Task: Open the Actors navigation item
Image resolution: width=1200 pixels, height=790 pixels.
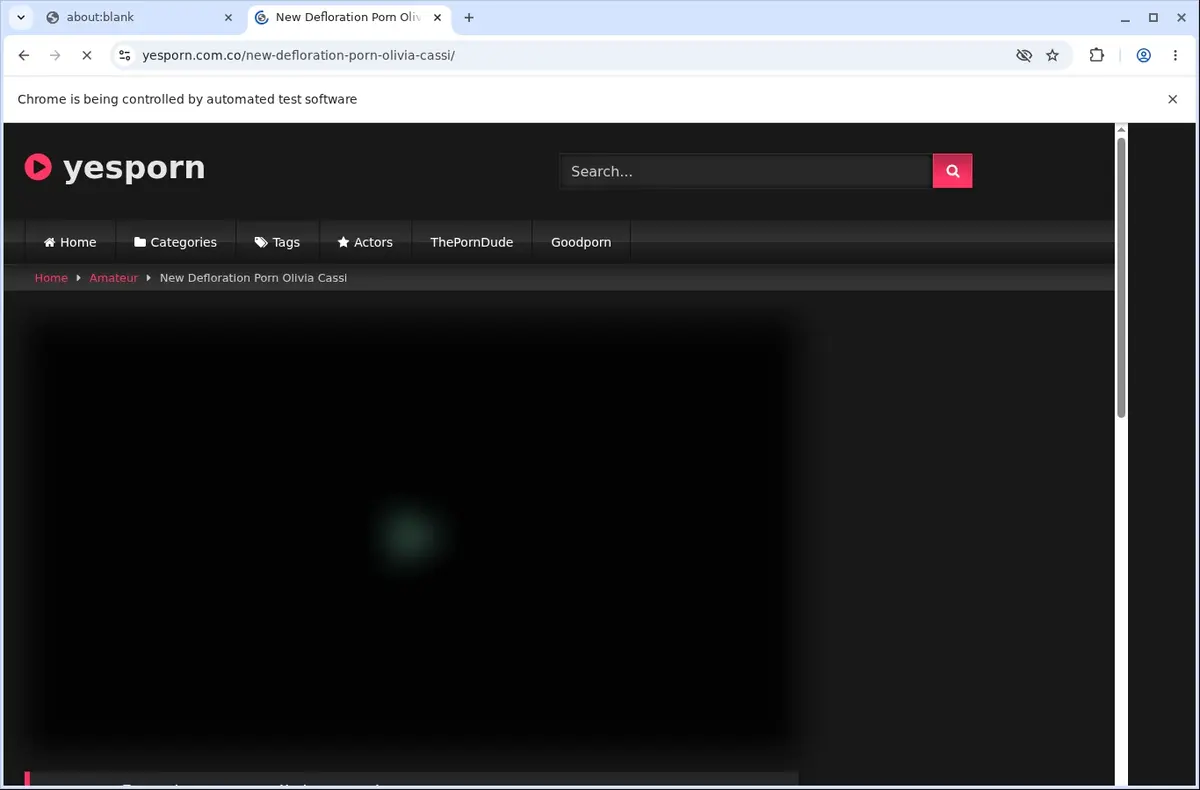Action: (365, 242)
